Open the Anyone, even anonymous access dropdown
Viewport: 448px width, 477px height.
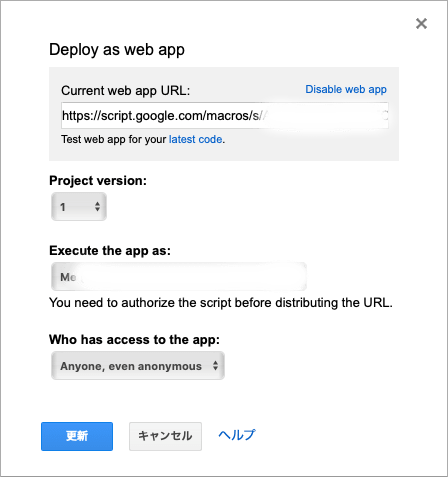pos(138,366)
